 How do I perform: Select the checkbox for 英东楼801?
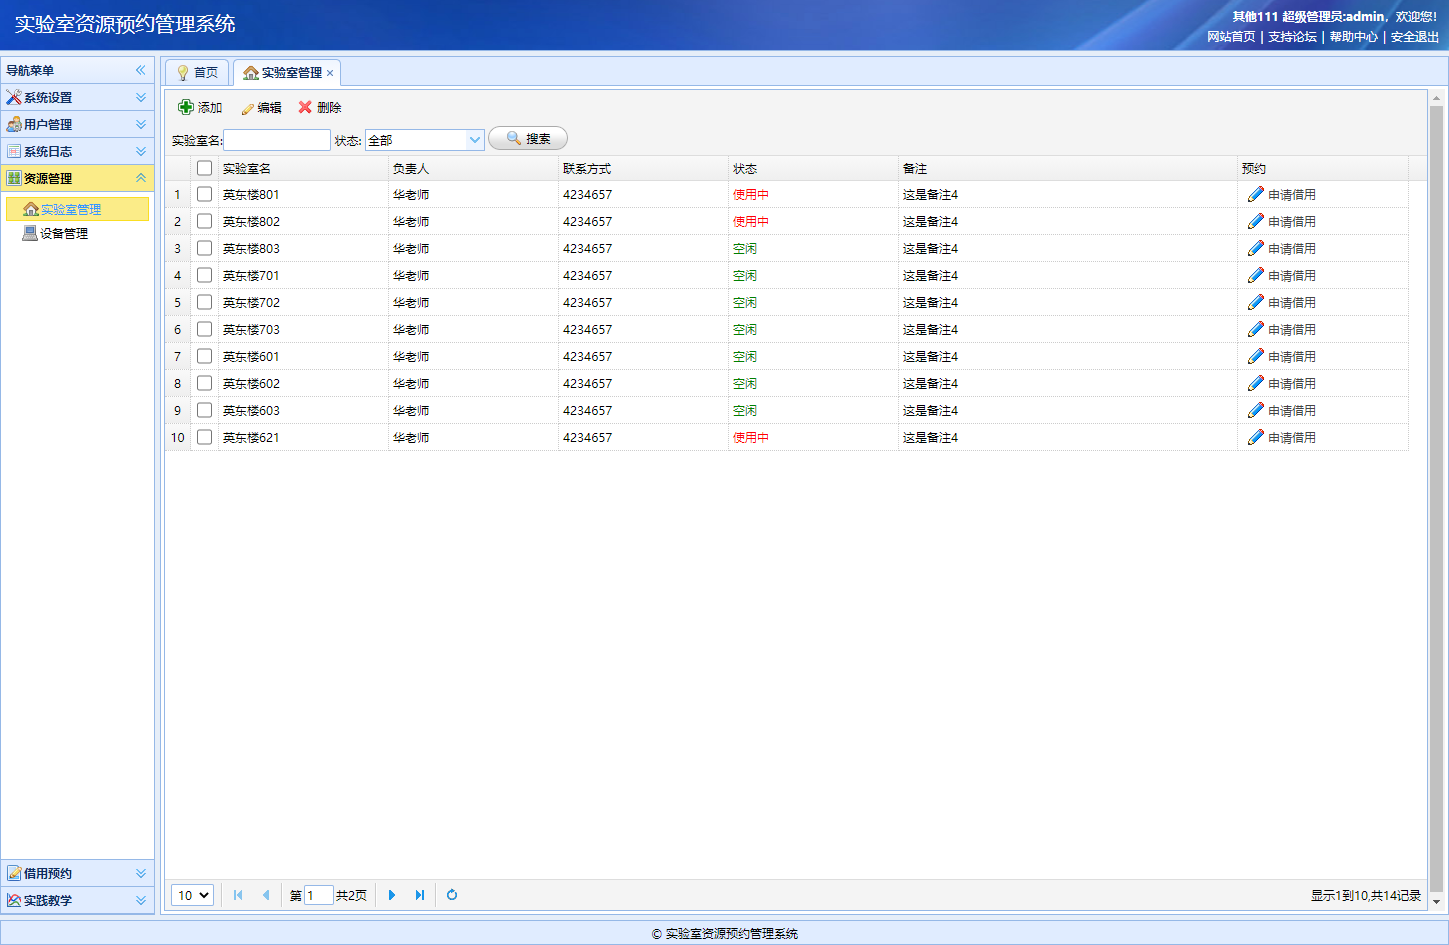(205, 194)
